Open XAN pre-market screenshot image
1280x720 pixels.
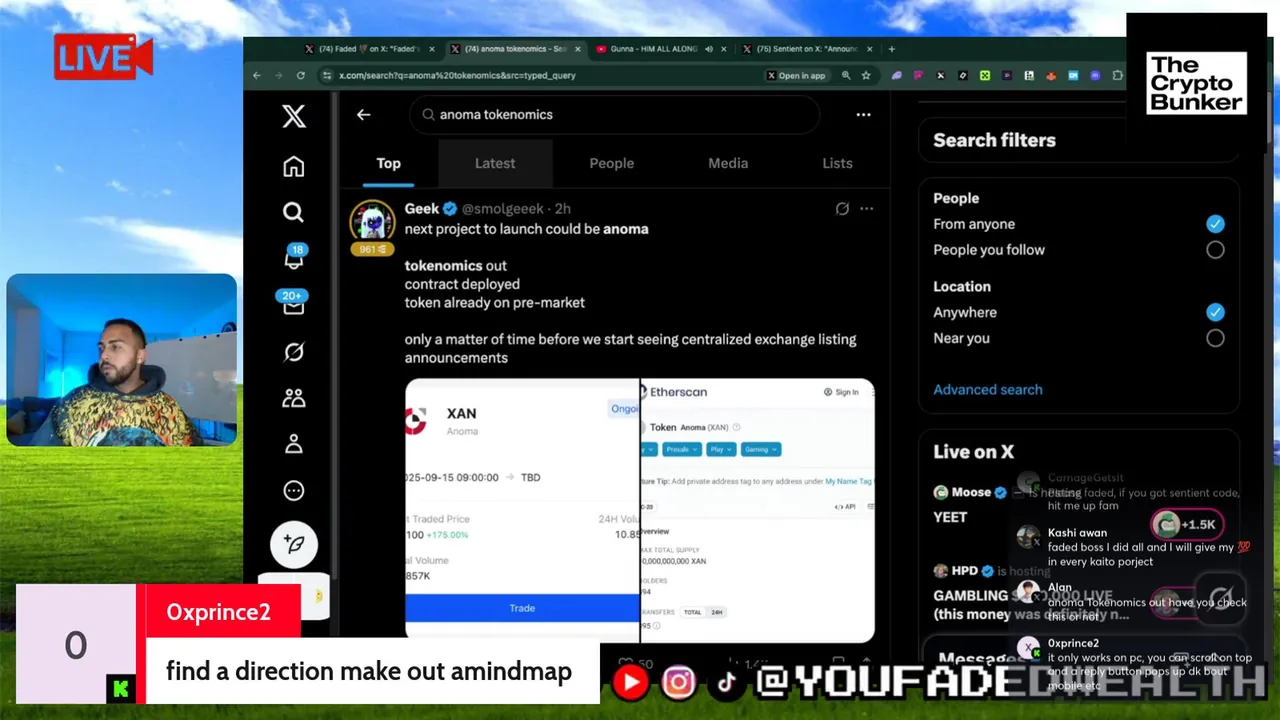[522, 510]
